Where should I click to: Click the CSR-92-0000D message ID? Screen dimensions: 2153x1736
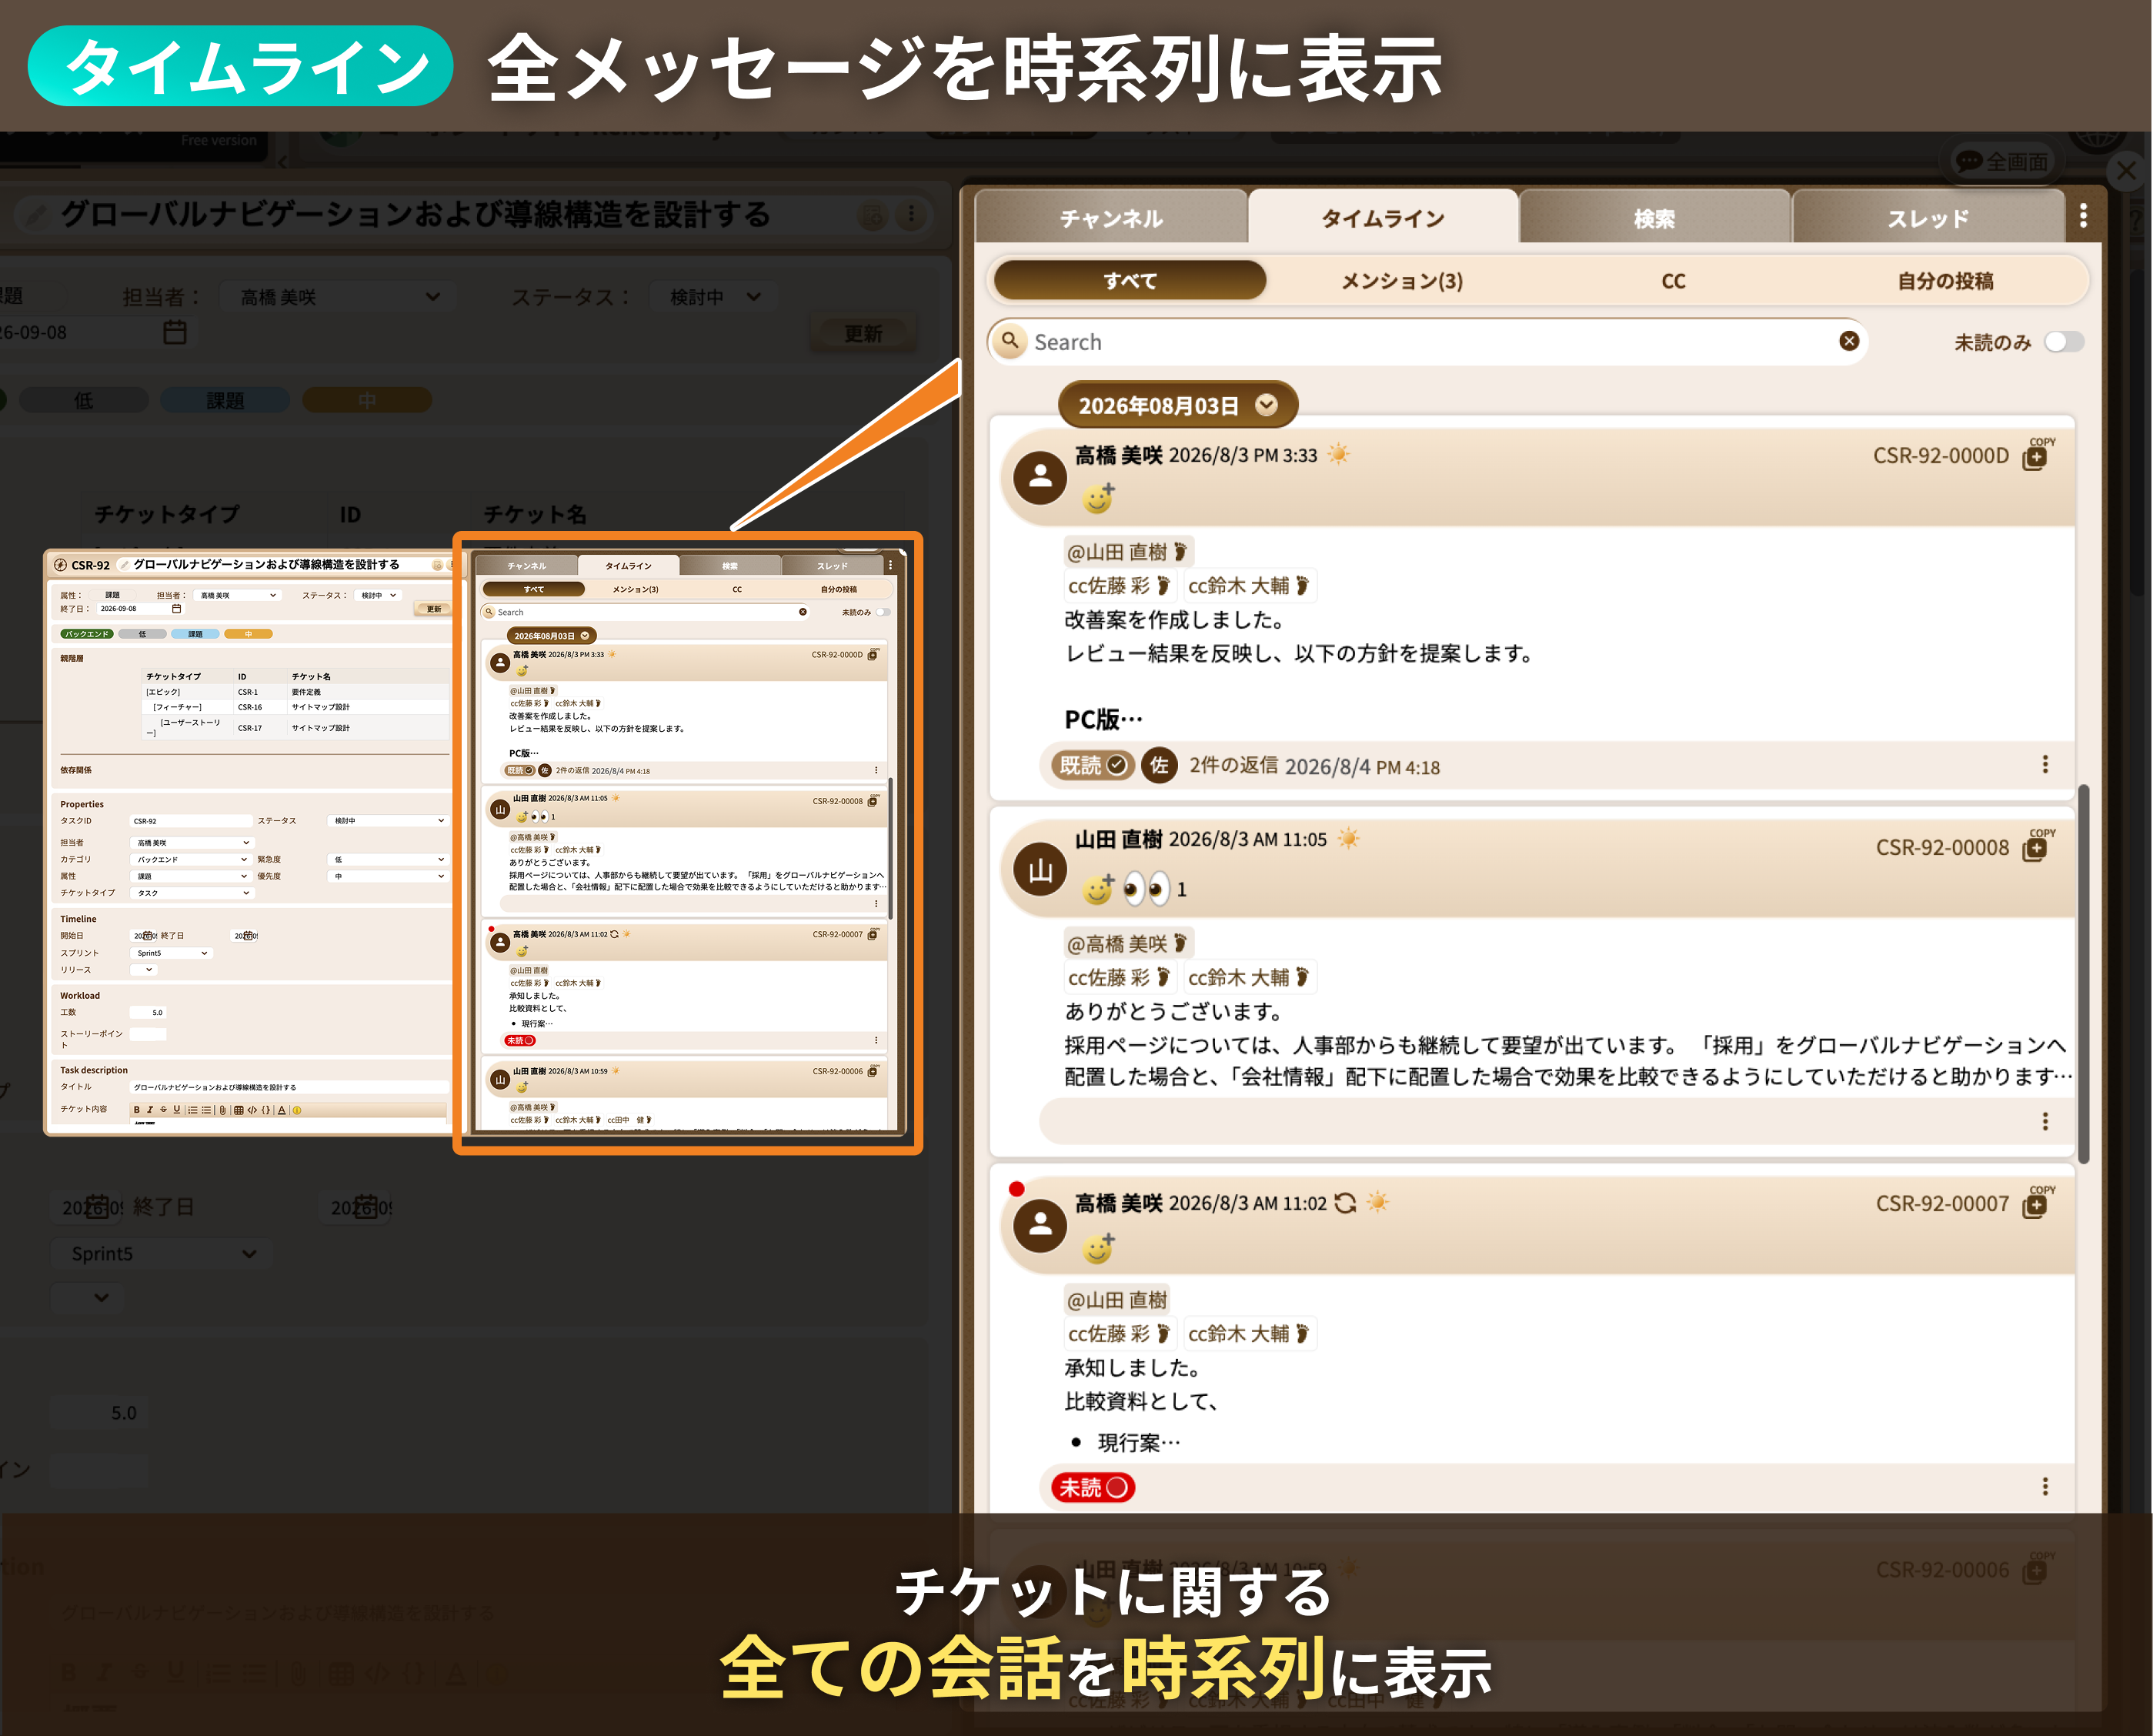tap(1940, 455)
